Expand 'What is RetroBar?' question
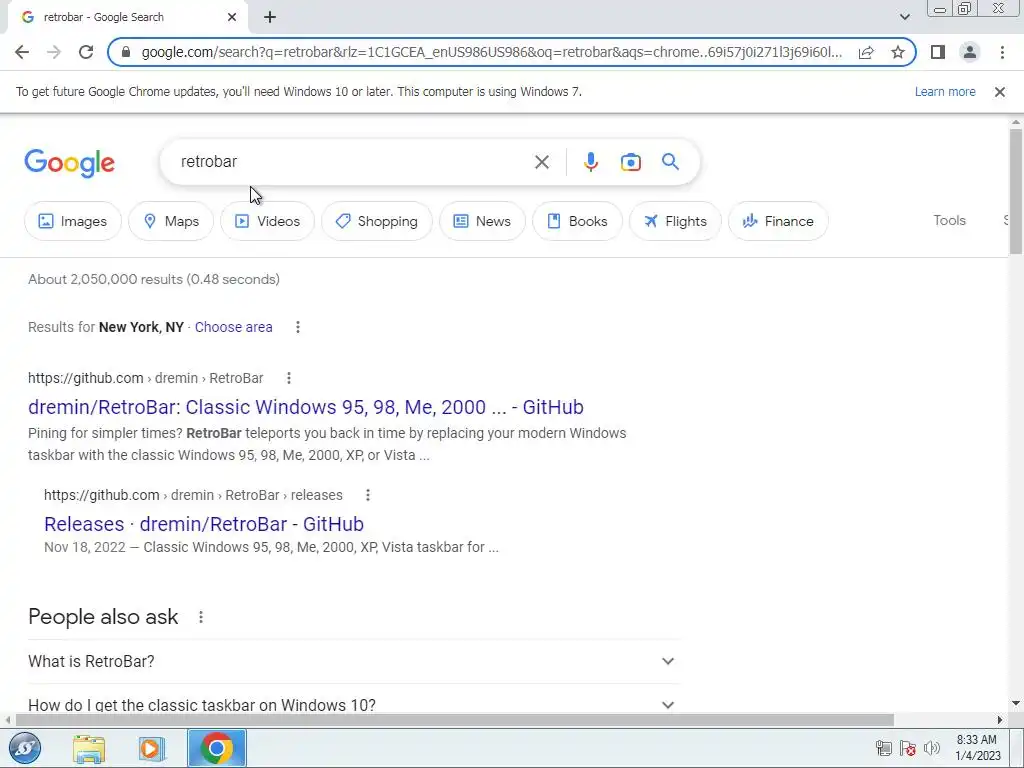Image resolution: width=1024 pixels, height=768 pixels. coord(353,662)
